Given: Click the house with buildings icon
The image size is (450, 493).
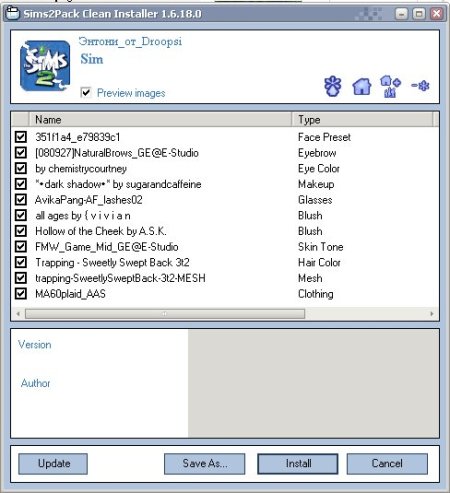Looking at the screenshot, I should (390, 86).
